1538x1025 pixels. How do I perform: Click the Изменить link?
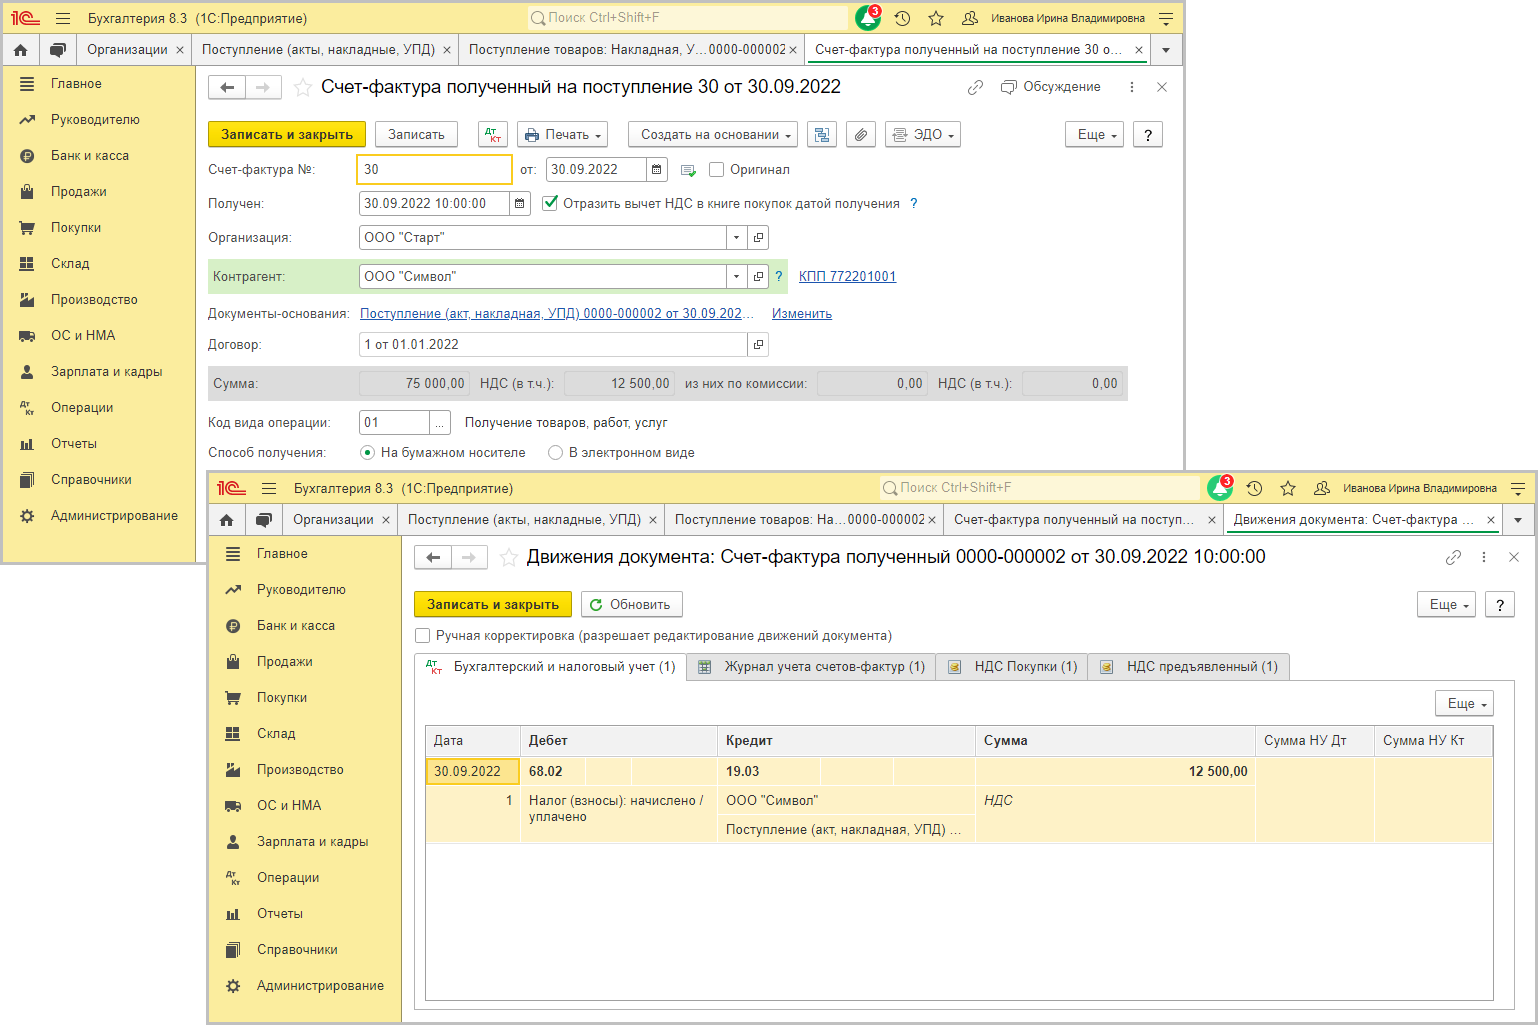click(x=802, y=314)
